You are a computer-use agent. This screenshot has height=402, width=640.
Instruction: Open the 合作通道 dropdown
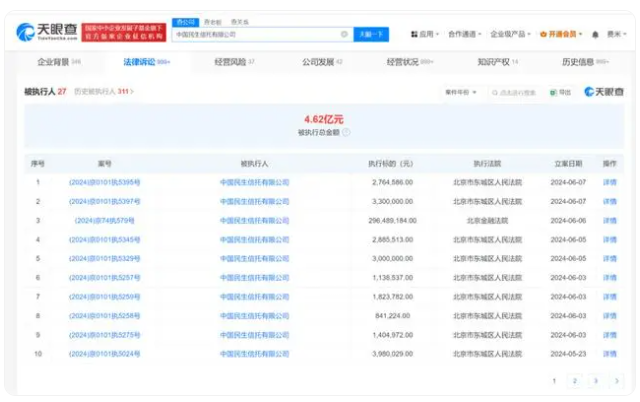coord(465,34)
